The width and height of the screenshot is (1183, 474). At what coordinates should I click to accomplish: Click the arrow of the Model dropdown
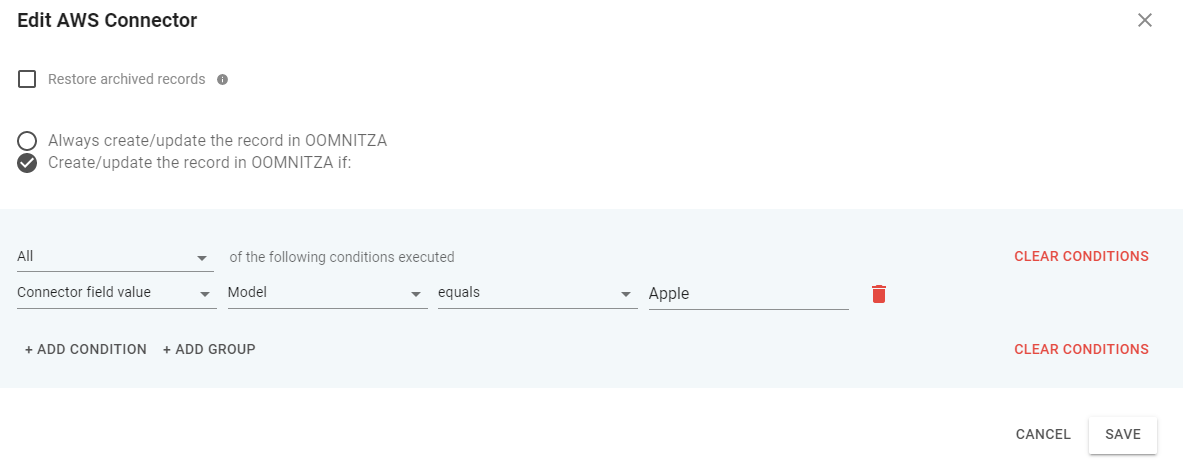point(416,295)
